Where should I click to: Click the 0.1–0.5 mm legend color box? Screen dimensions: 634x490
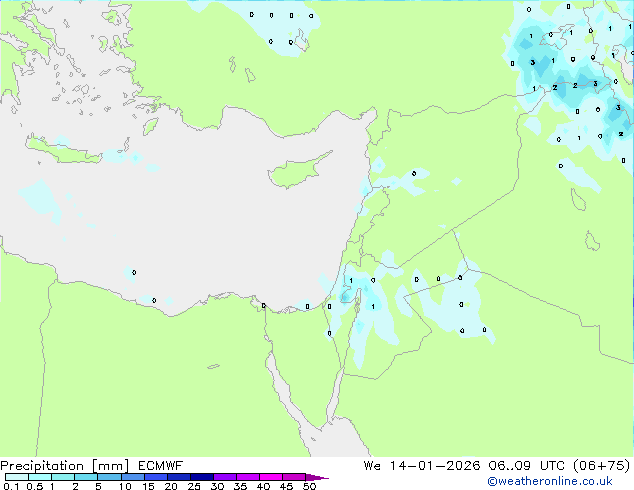click(x=17, y=477)
